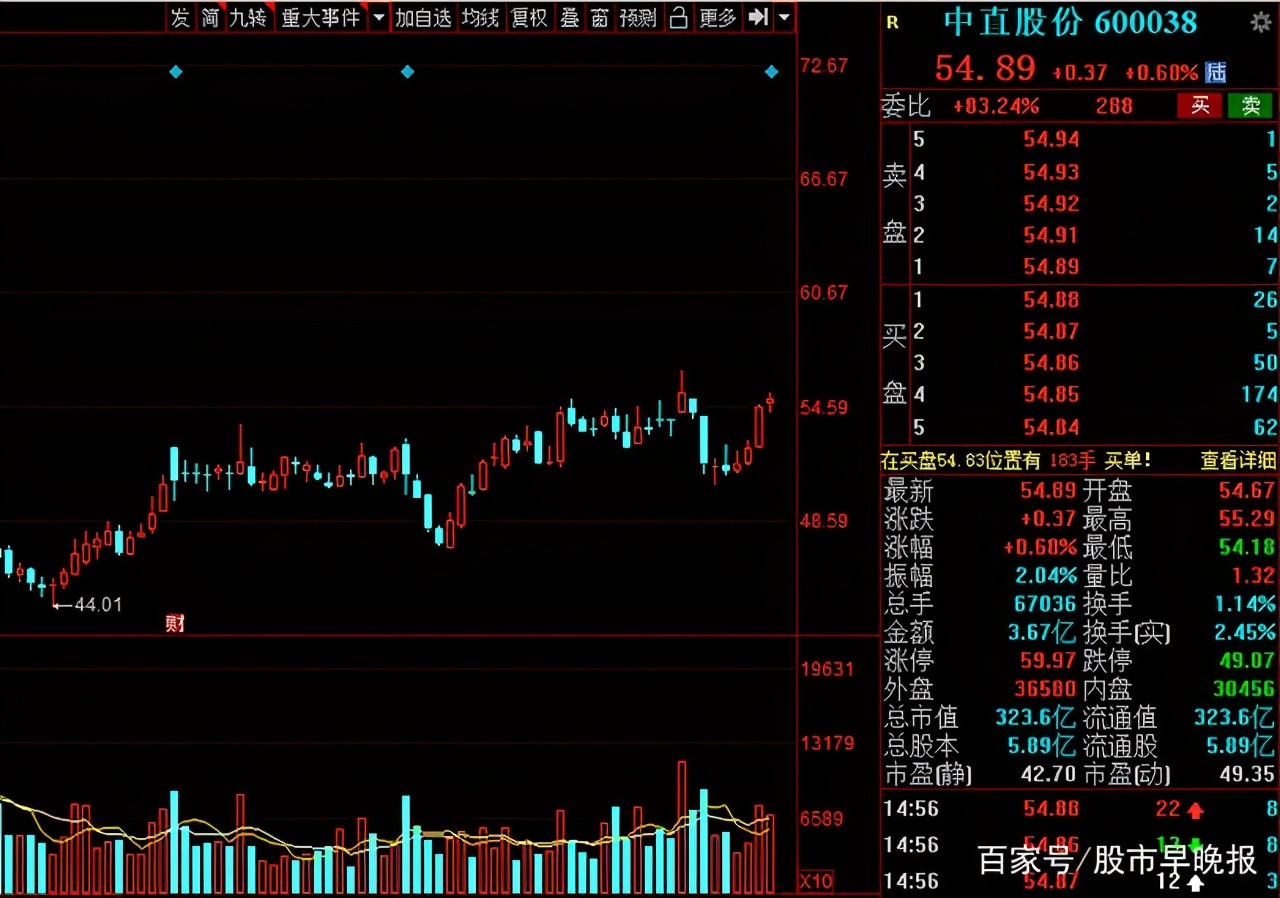Open the dropdown next to 重大事件
The height and width of the screenshot is (898, 1280).
coord(377,17)
